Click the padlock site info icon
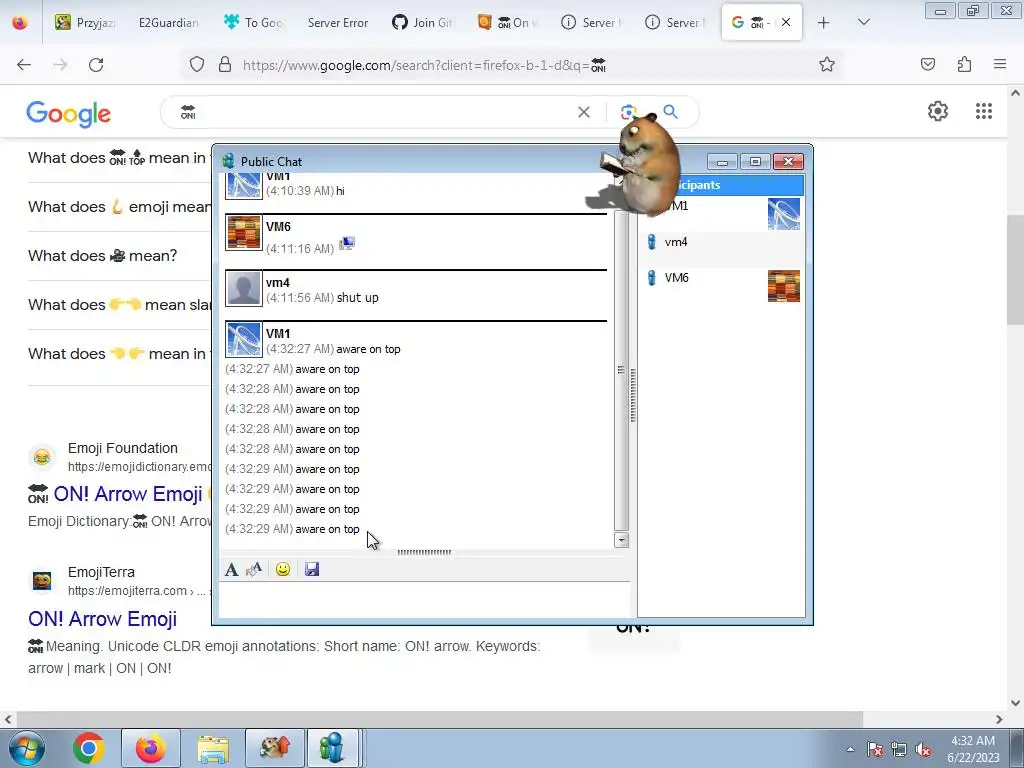The width and height of the screenshot is (1024, 768). (225, 65)
